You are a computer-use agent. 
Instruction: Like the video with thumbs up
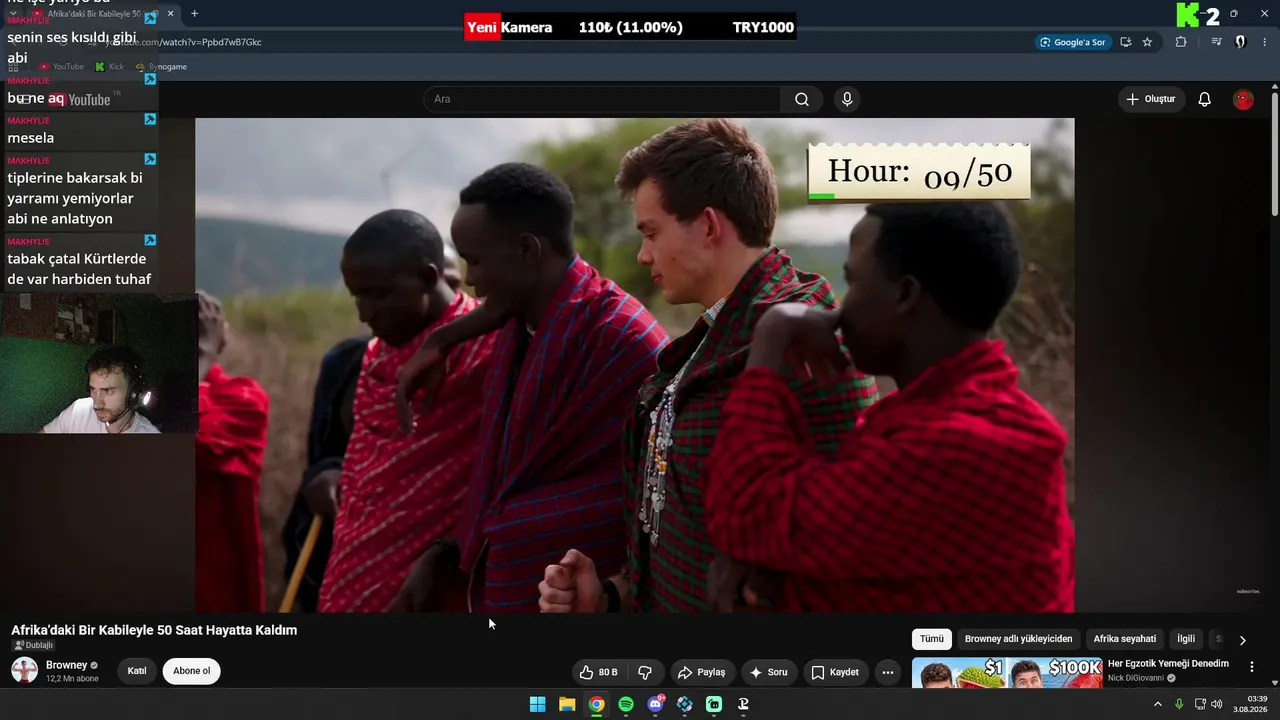tap(598, 672)
